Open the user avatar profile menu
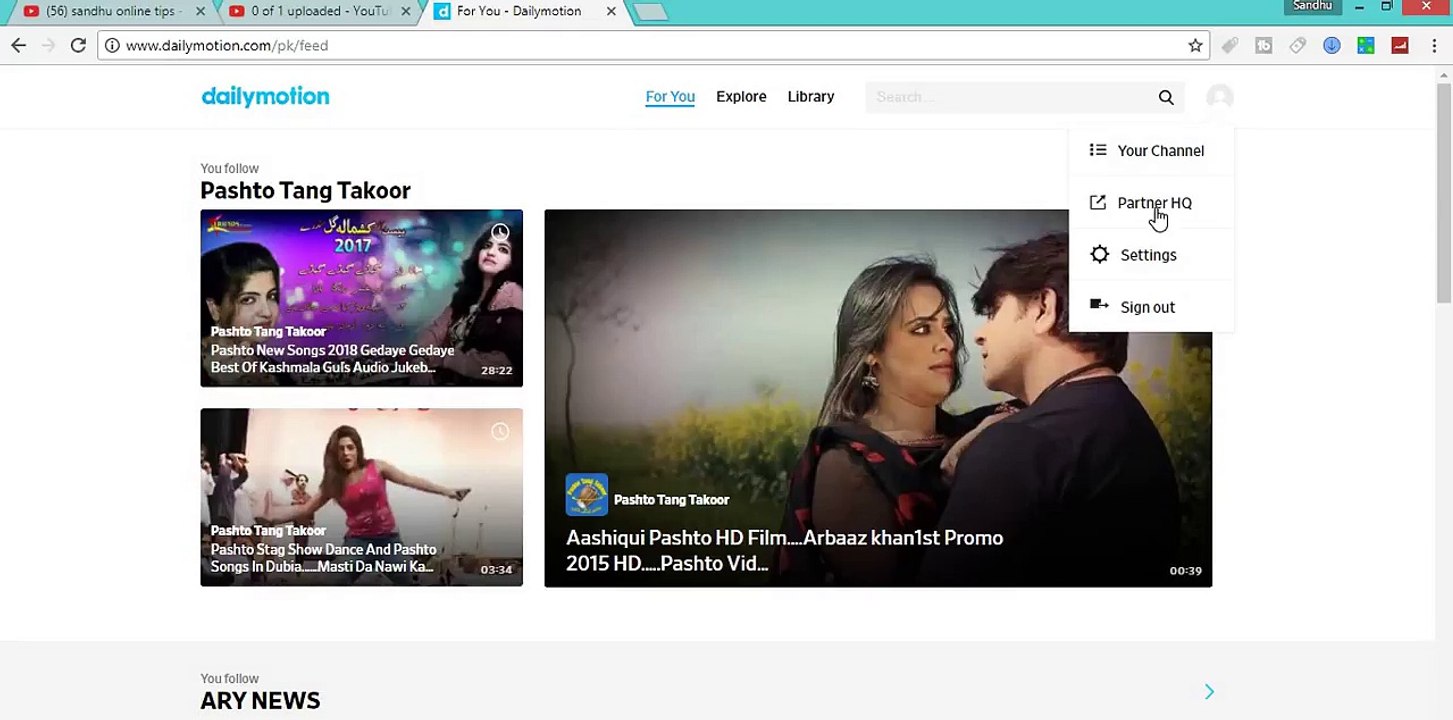Viewport: 1453px width, 720px height. 1219,97
